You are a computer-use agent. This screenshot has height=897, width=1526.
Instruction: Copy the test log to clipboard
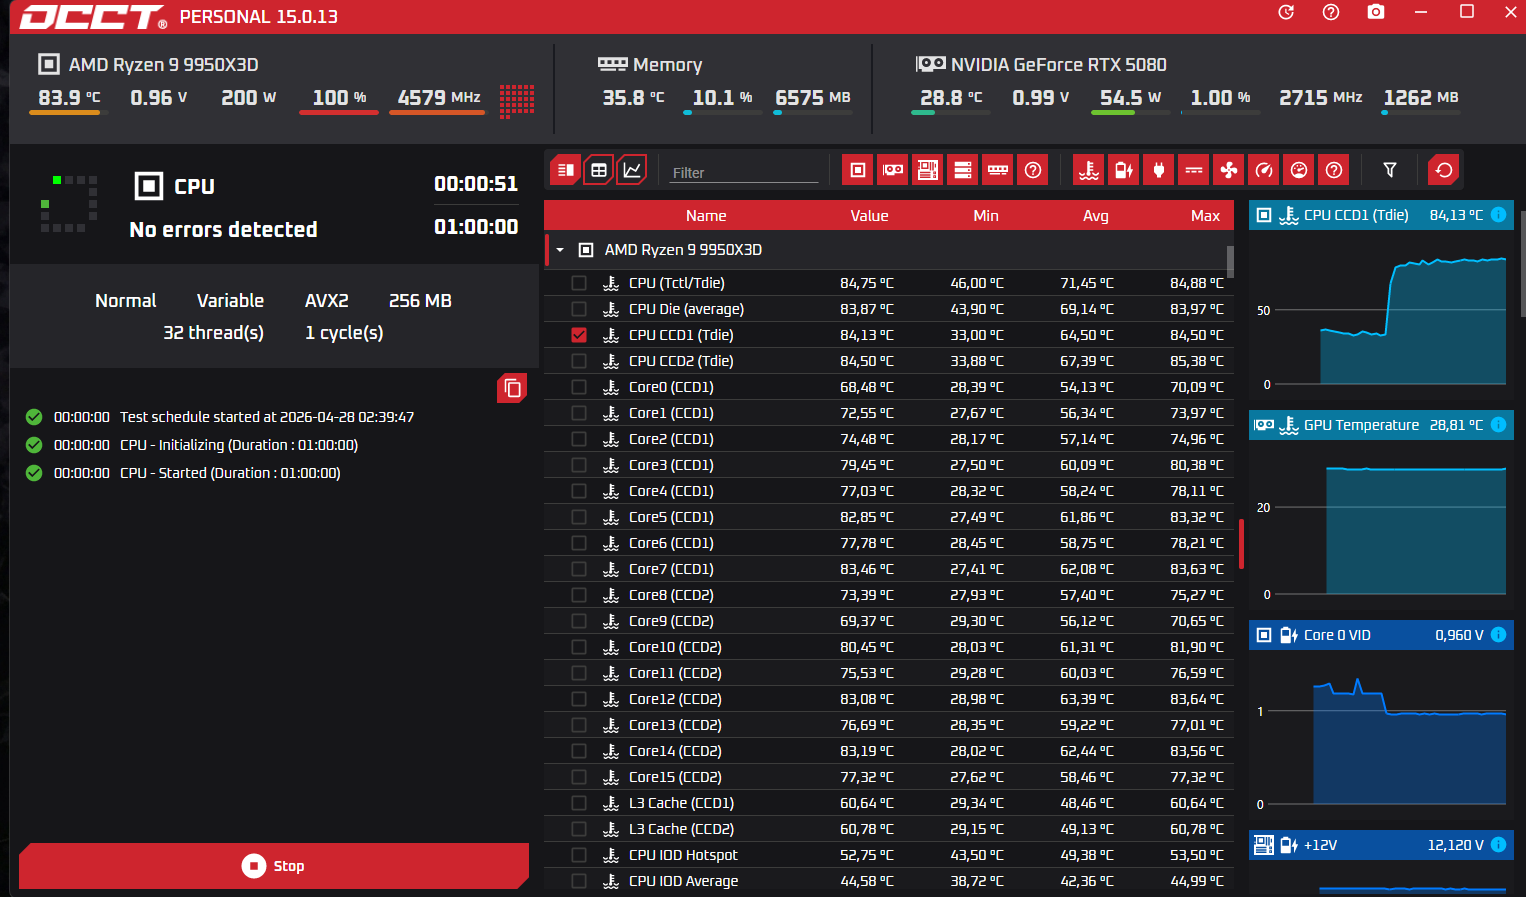coord(512,388)
